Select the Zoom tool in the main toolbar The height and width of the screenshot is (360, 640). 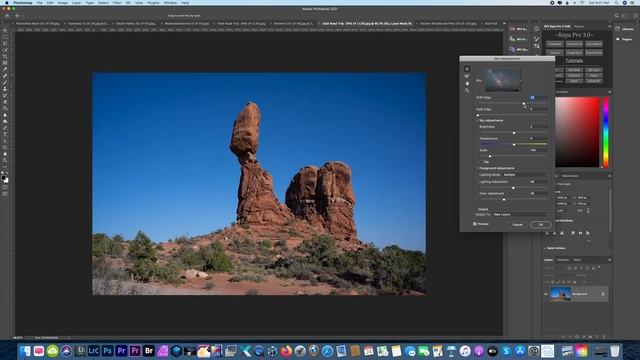click(5, 160)
